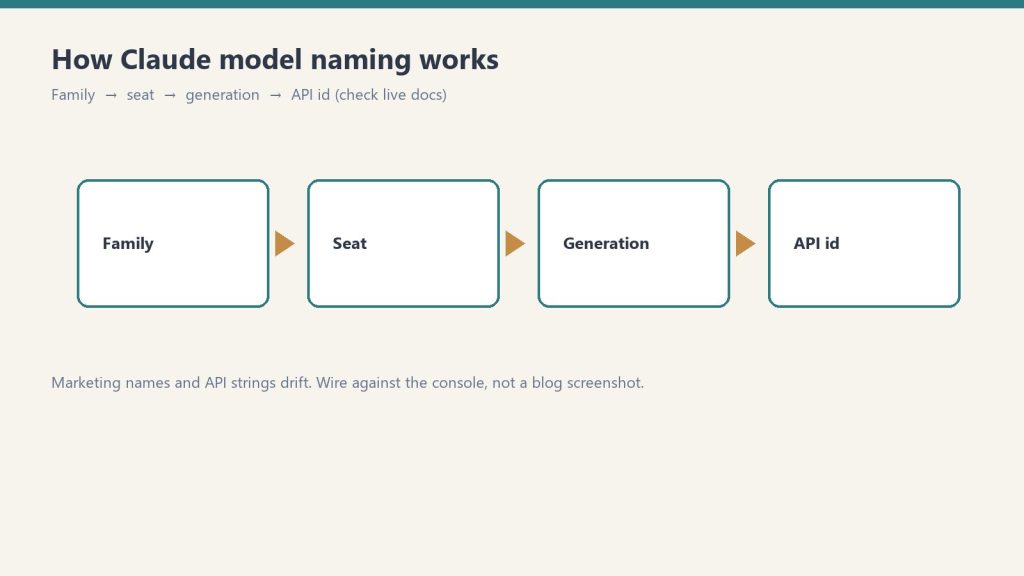Click the word 'generation' in the subtitle
1024x576 pixels.
click(222, 95)
